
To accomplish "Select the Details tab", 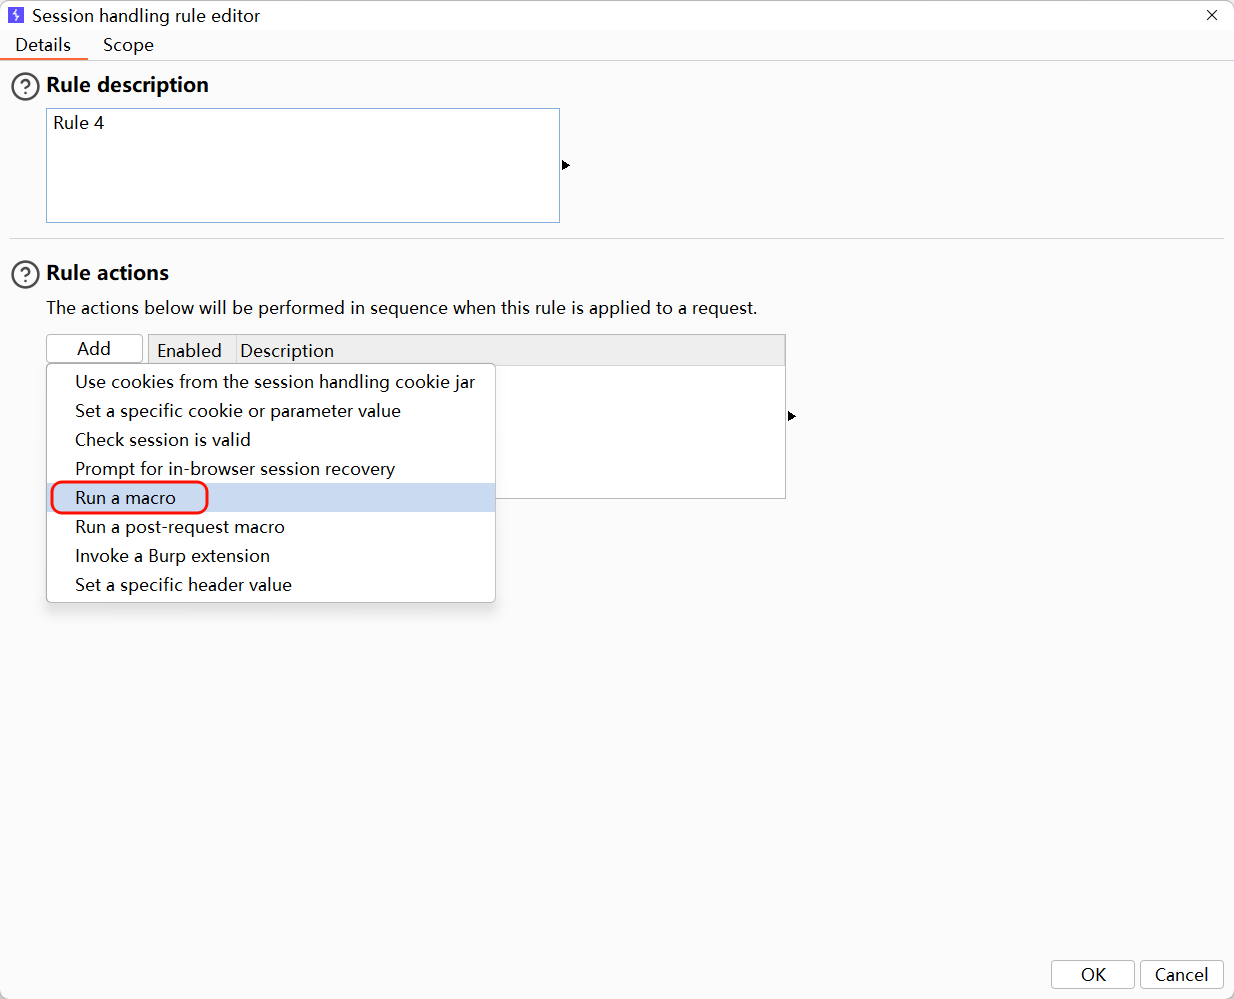I will coord(43,45).
